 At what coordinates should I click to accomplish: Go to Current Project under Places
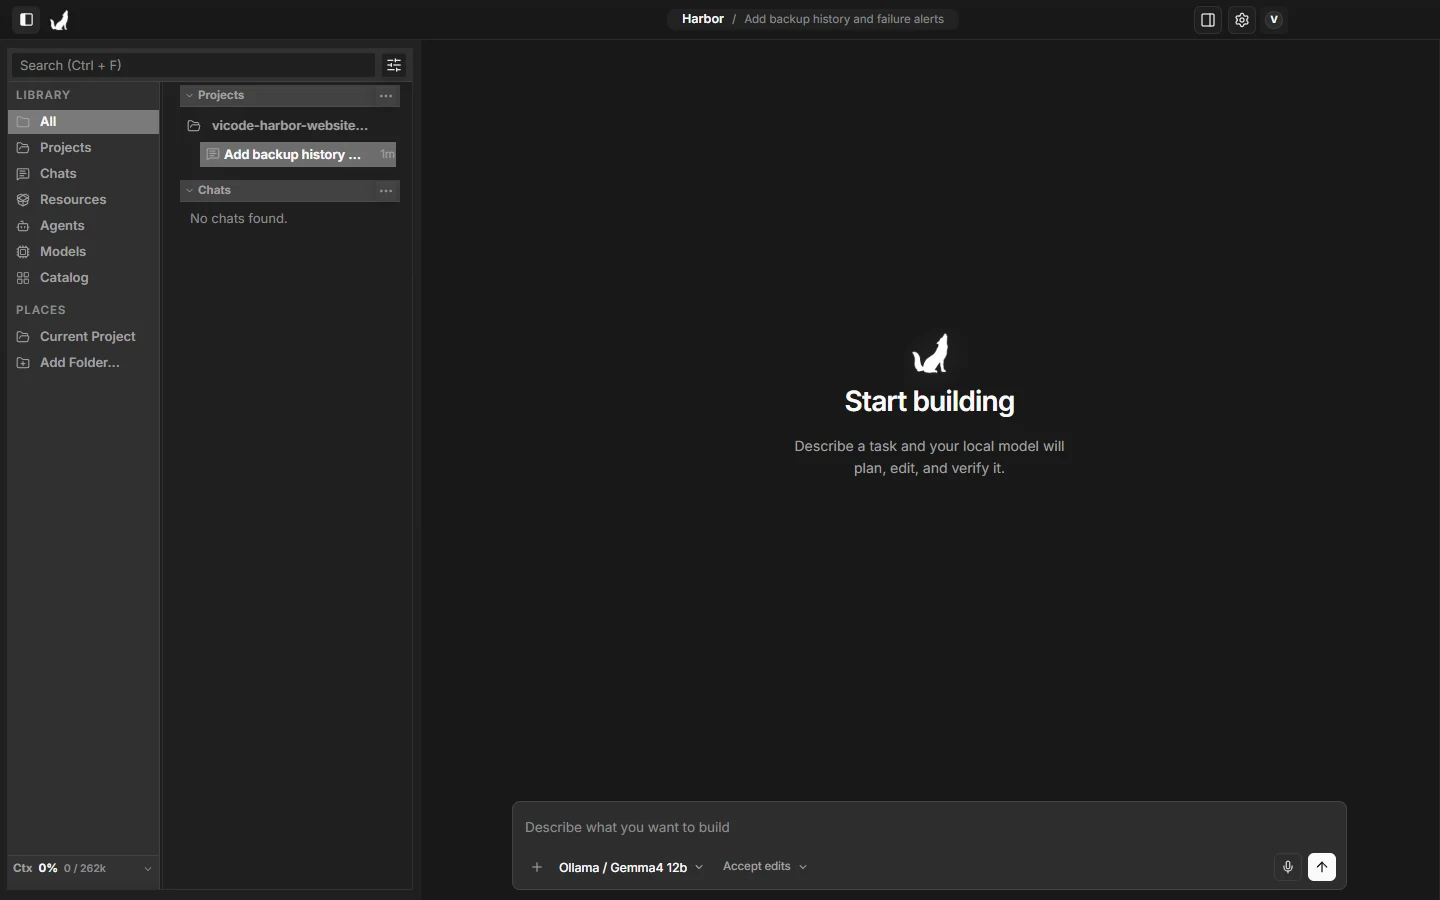pos(84,337)
